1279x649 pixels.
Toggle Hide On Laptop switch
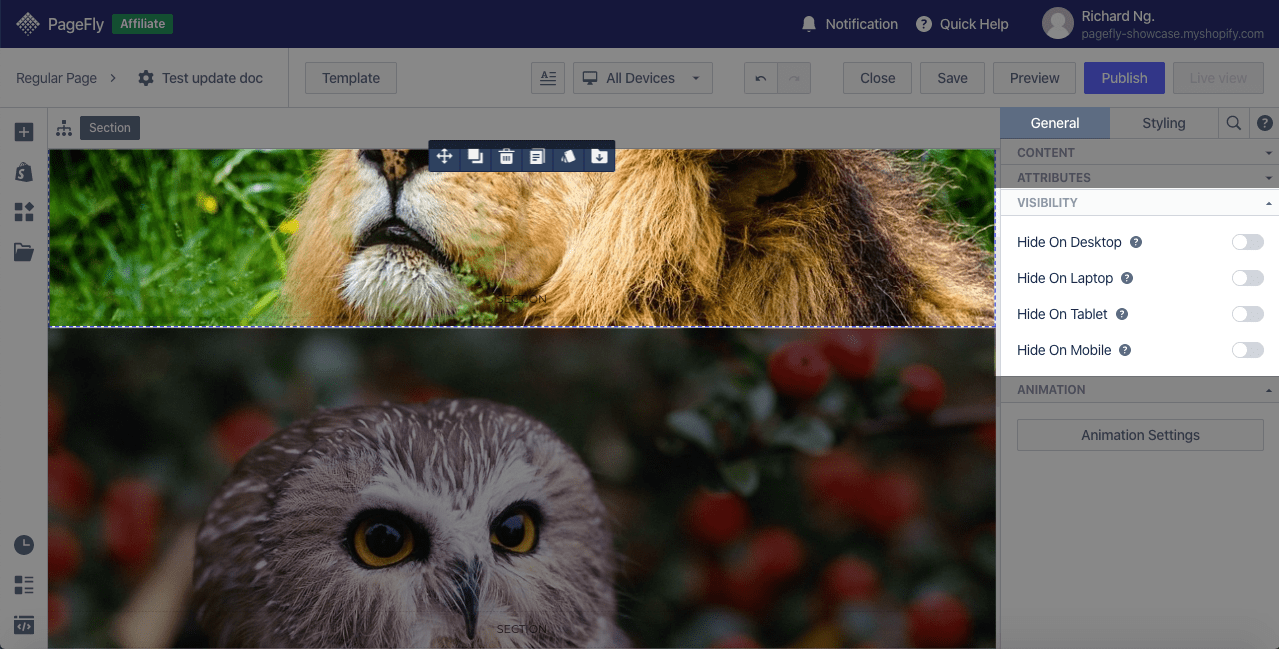(x=1247, y=278)
